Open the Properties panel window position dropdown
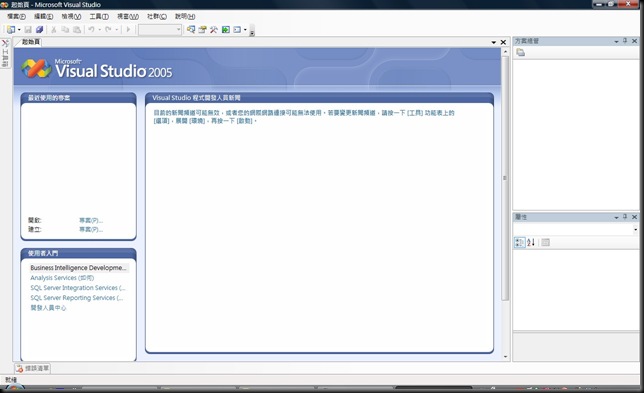 tap(616, 217)
